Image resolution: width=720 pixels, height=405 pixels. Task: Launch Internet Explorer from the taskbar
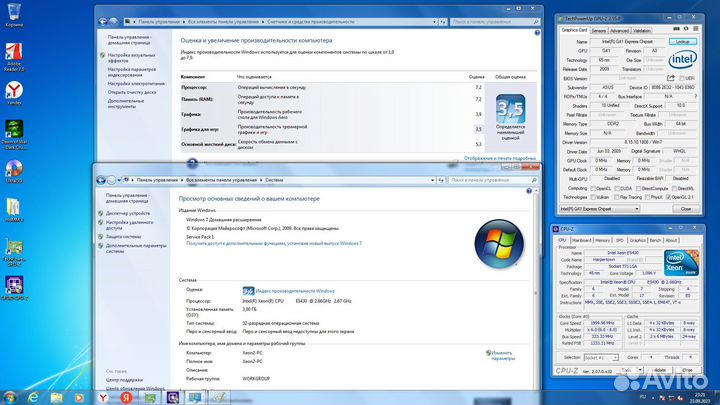[33, 398]
